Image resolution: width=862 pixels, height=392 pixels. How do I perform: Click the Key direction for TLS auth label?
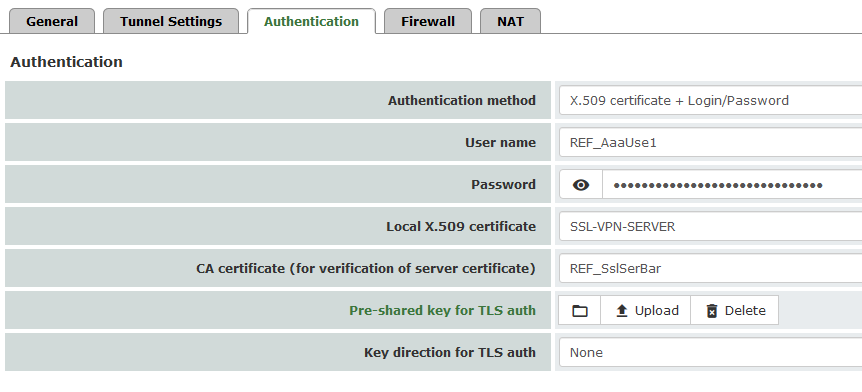click(450, 352)
